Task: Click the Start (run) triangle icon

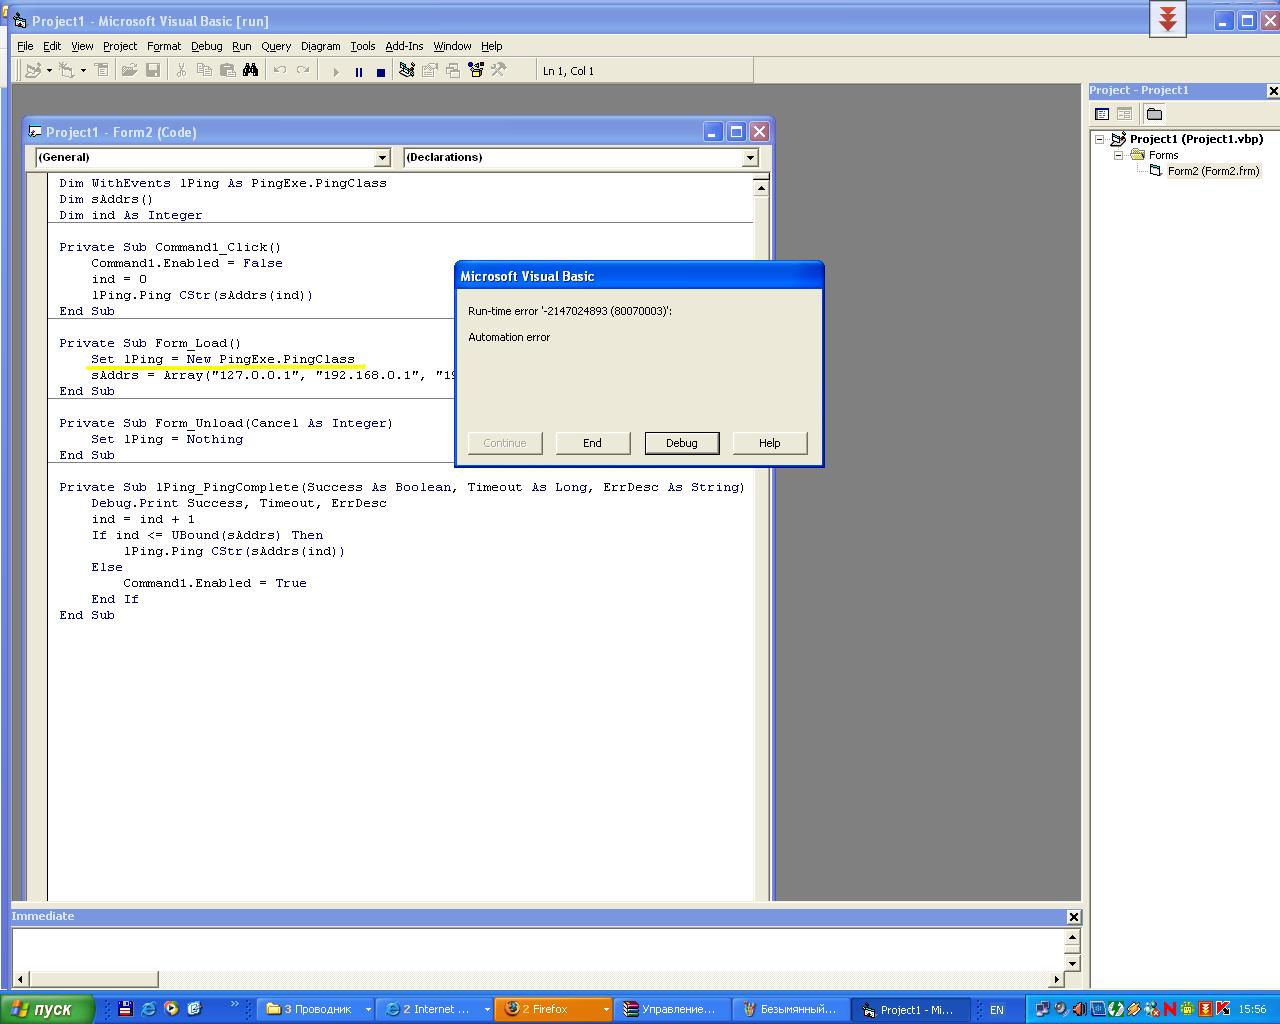Action: [x=336, y=71]
